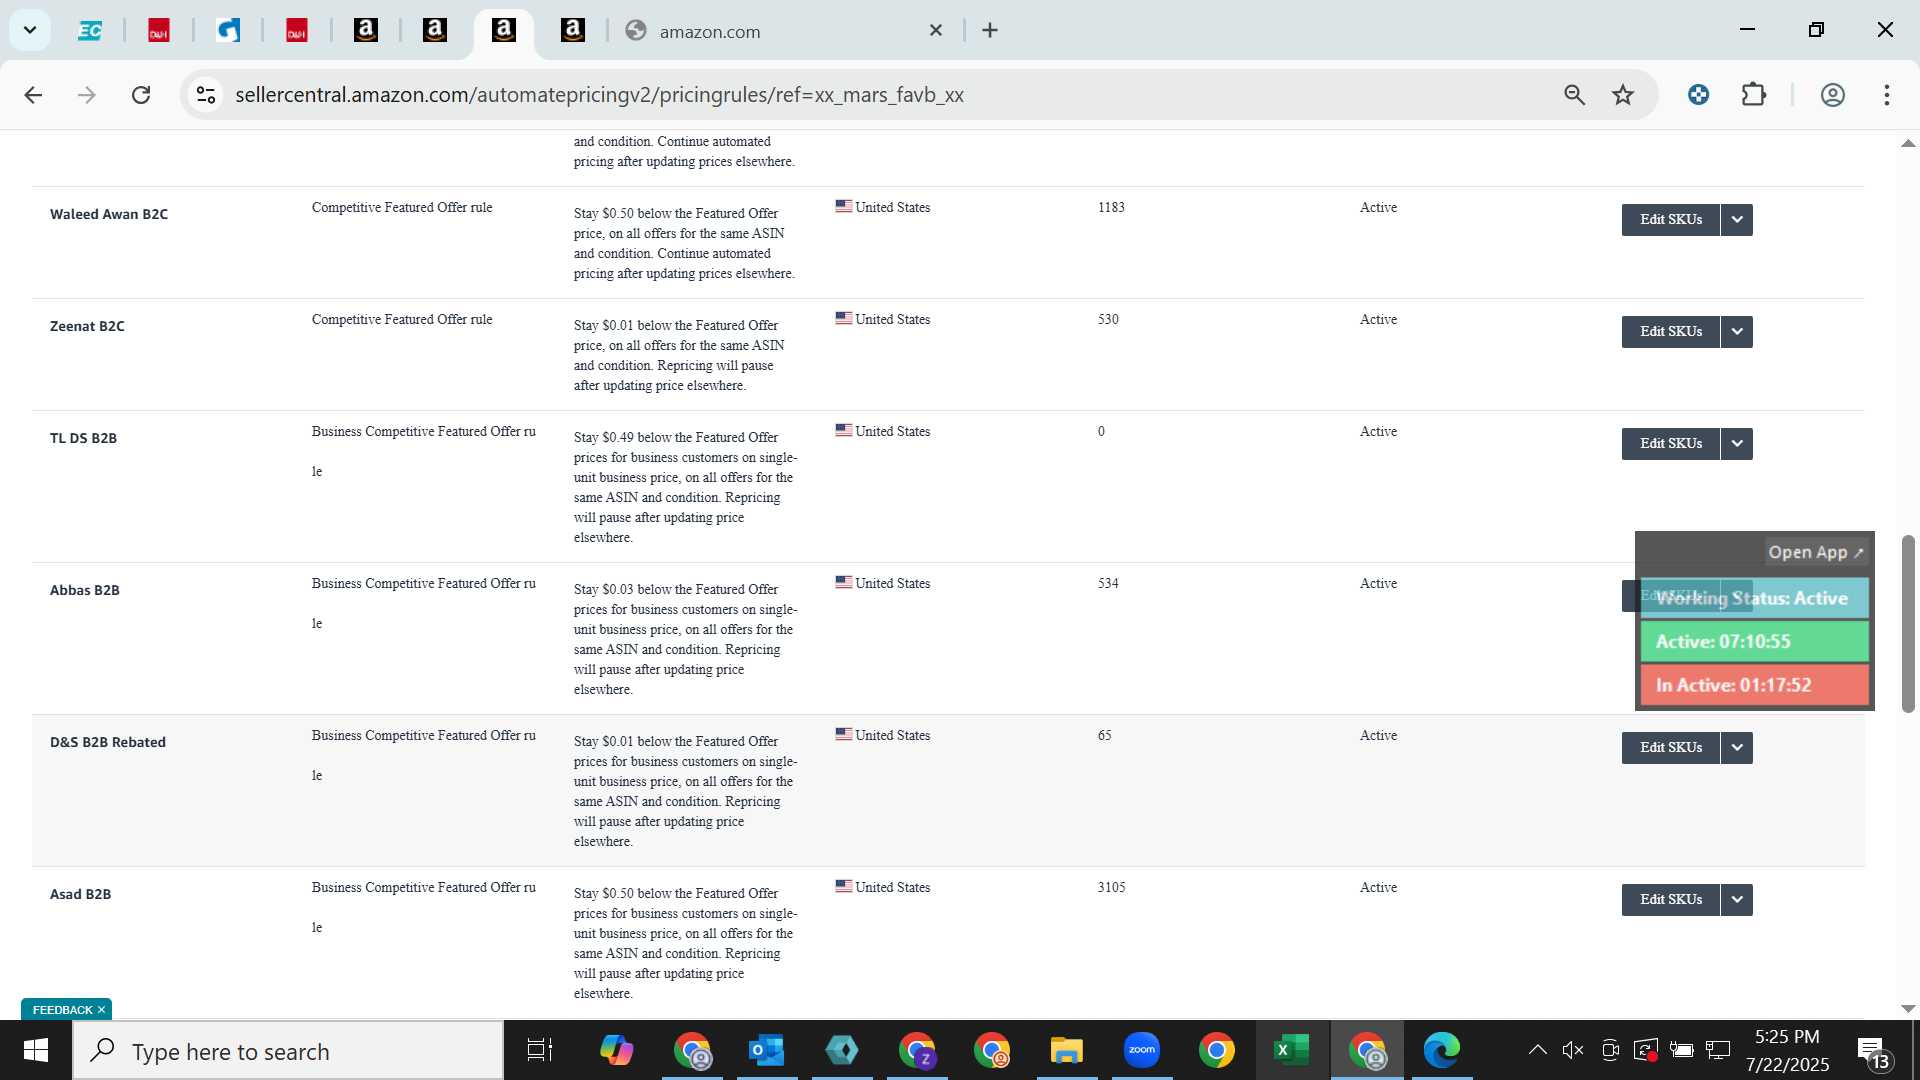The height and width of the screenshot is (1080, 1920).
Task: Close the amazon.com tab
Action: point(936,31)
